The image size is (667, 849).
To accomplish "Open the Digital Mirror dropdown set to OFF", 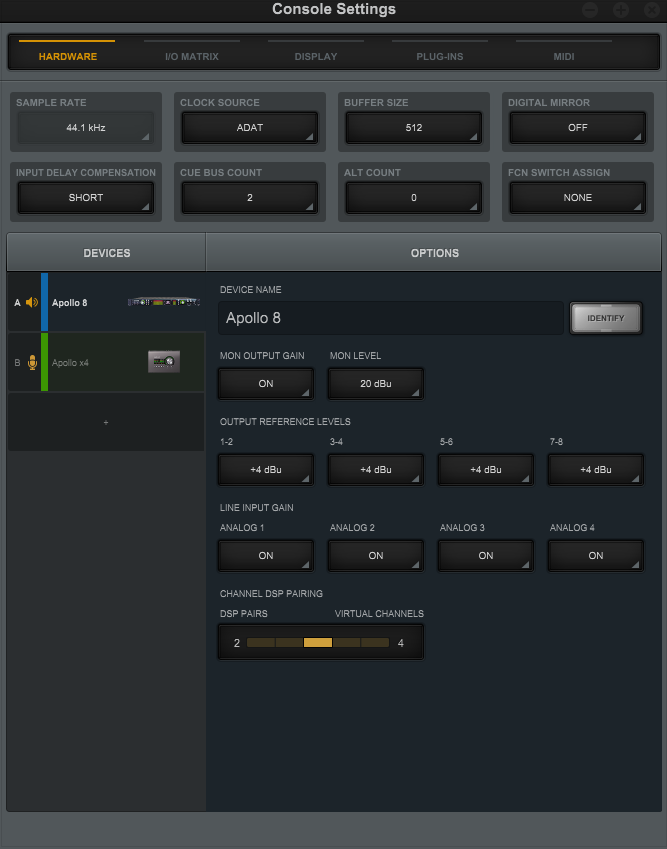I will (578, 128).
